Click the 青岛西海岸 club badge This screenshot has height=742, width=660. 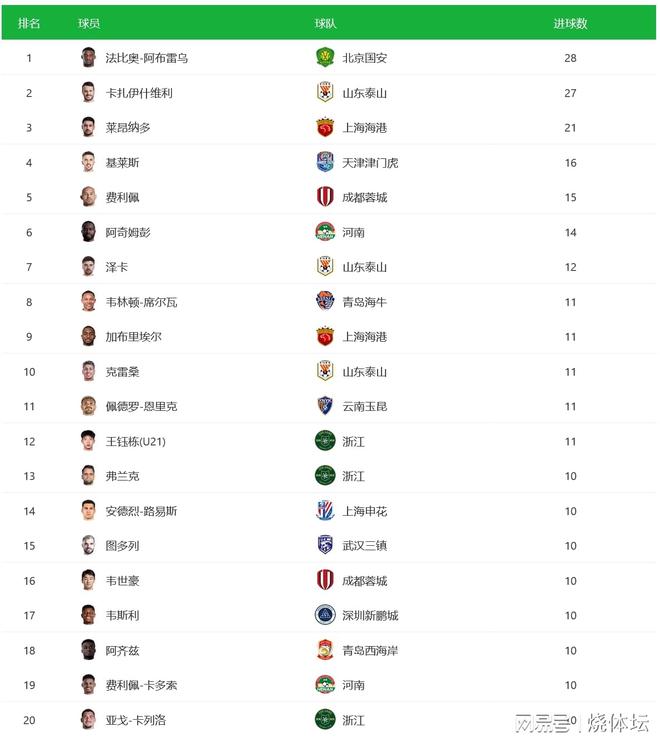tap(324, 650)
